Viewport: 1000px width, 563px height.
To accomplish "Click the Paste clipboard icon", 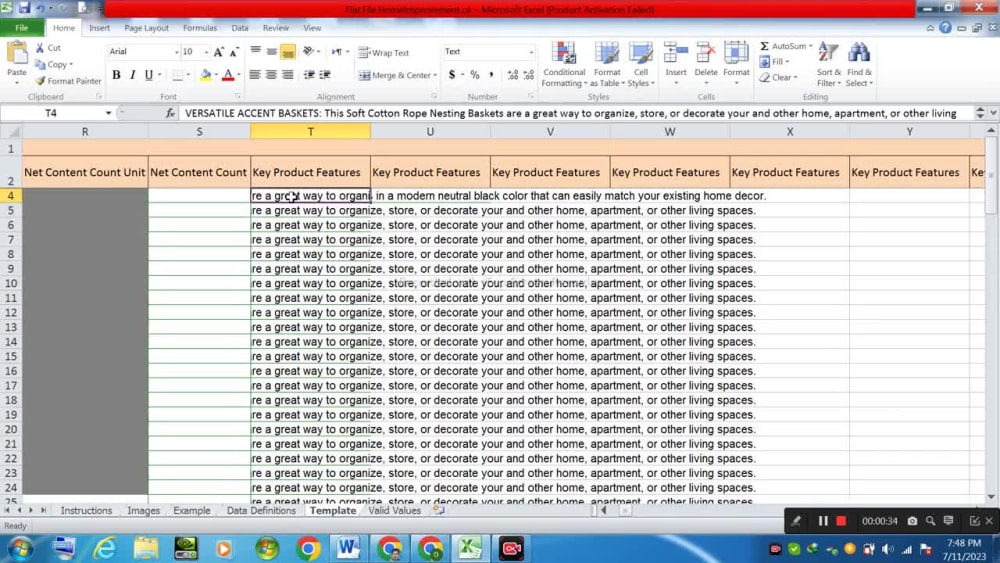I will pos(17,54).
